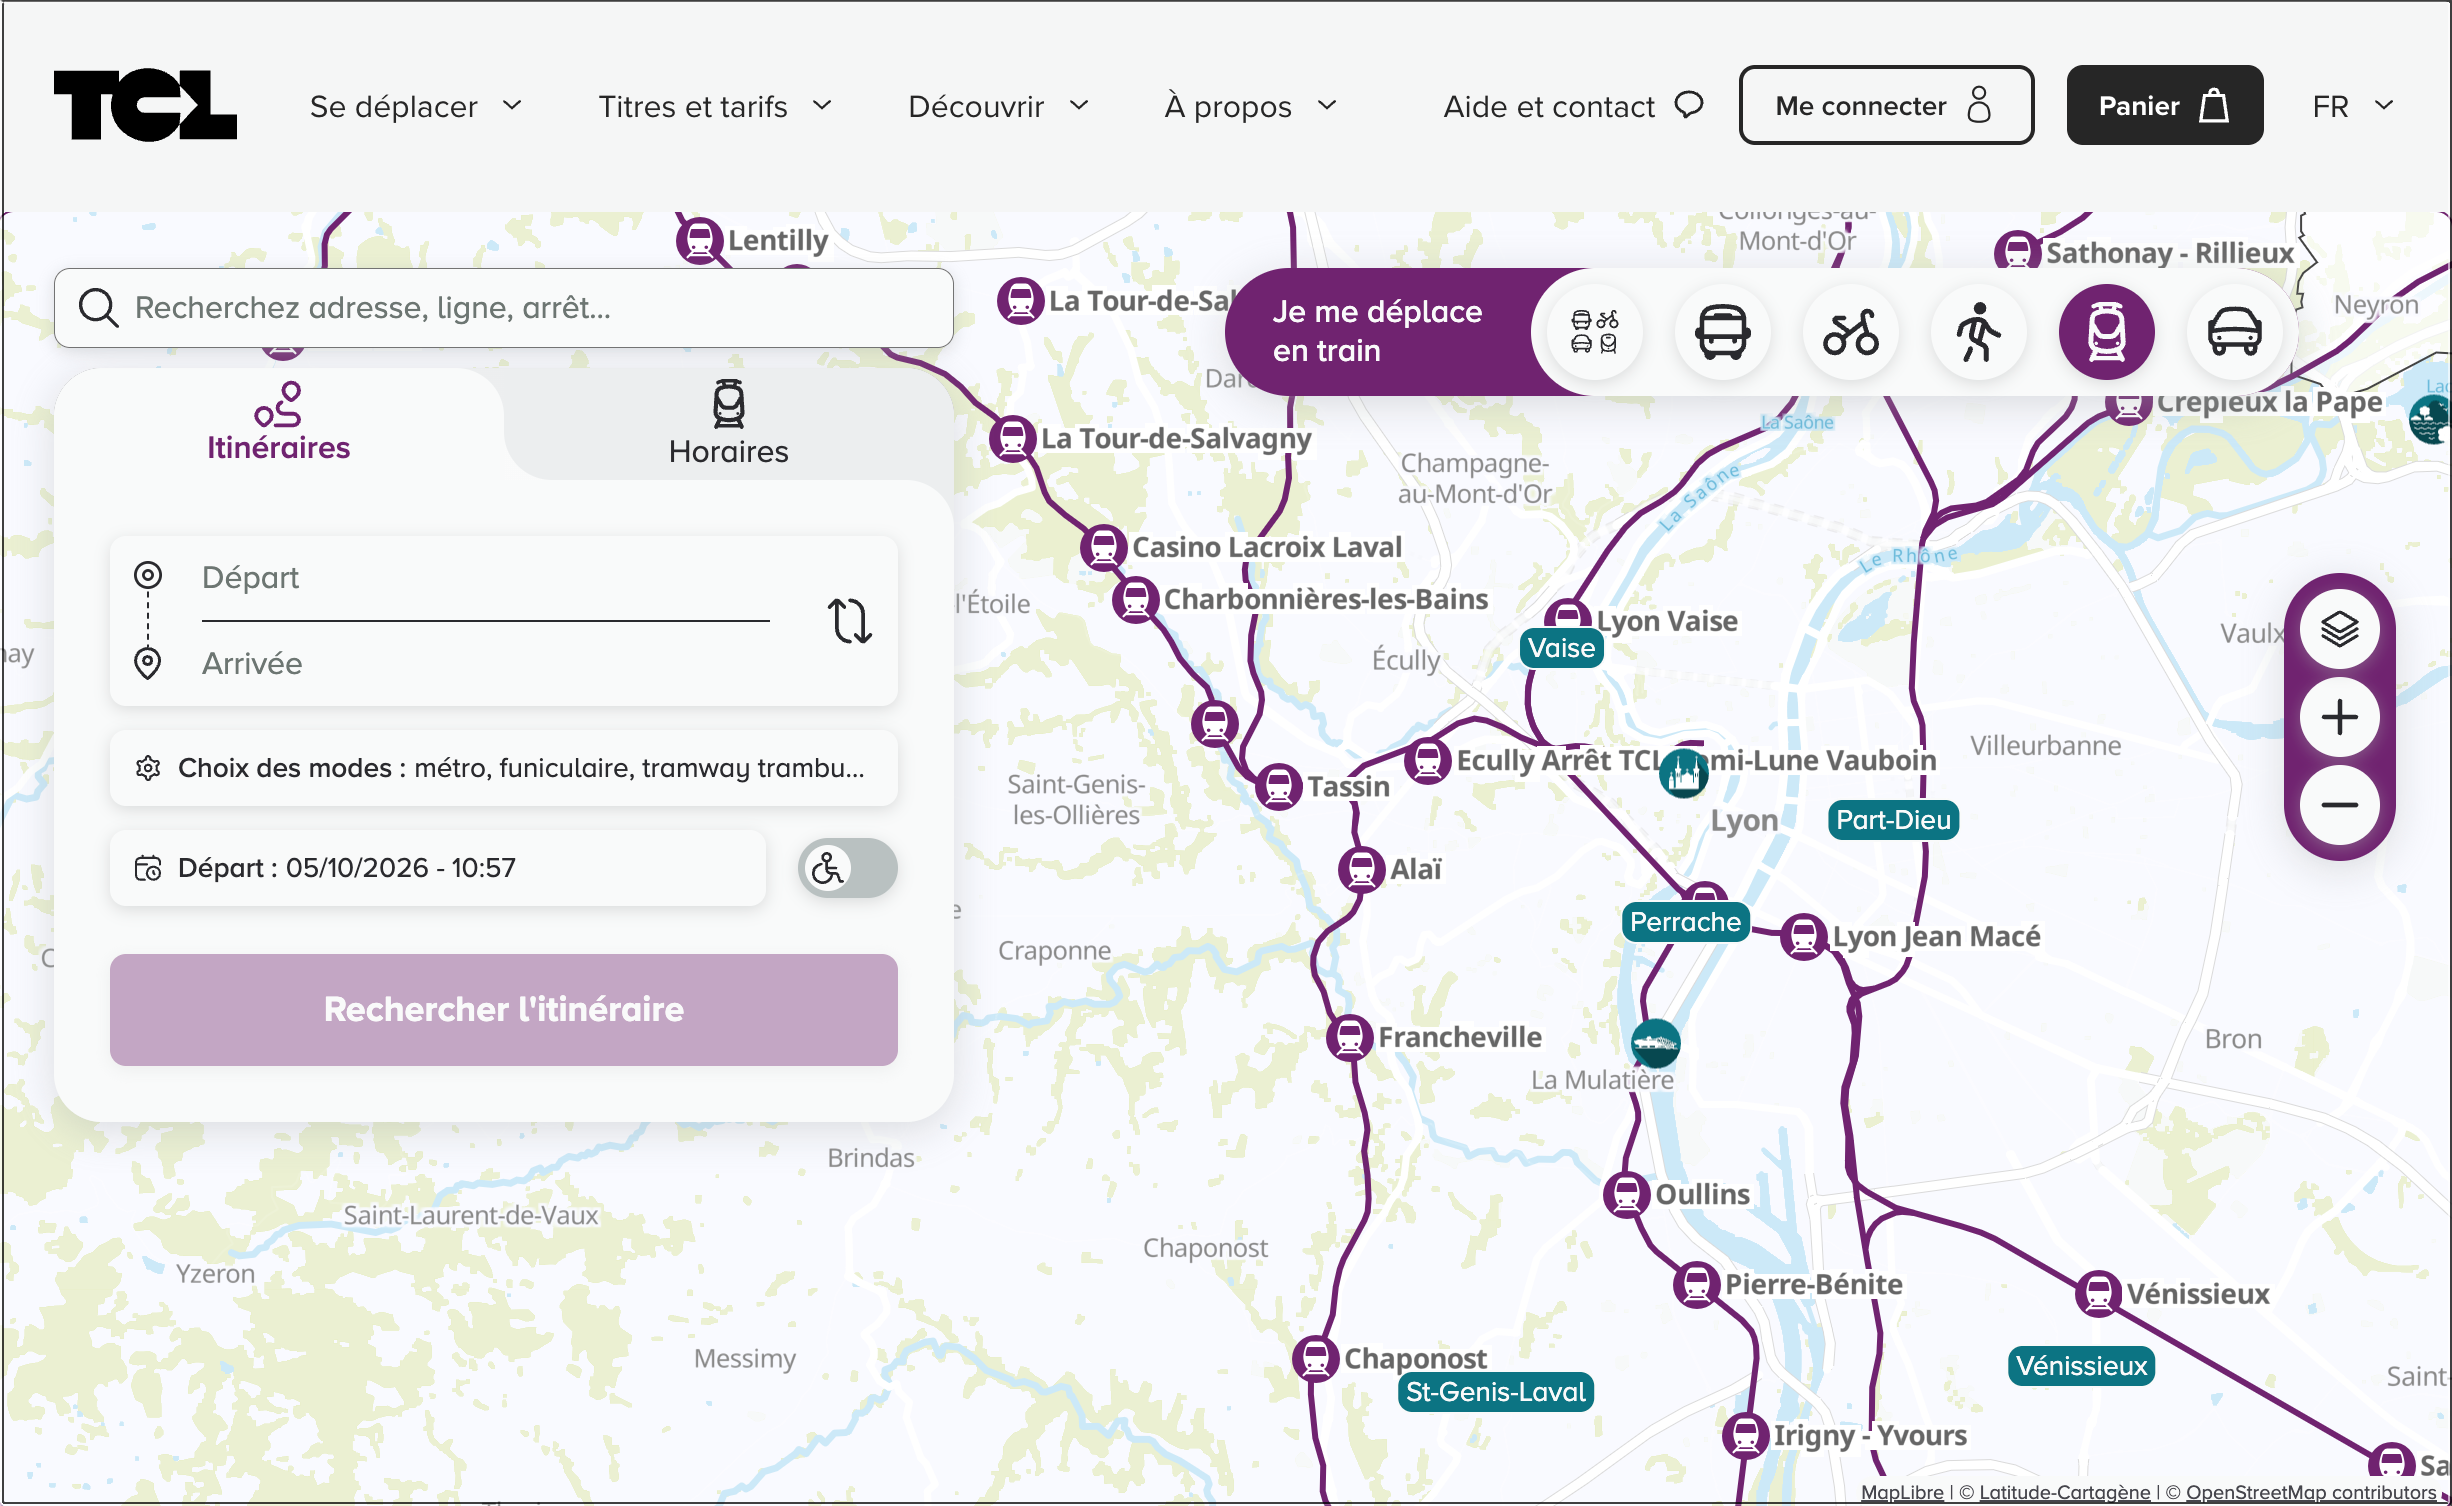The width and height of the screenshot is (2452, 1506).
Task: Click the Perrache map label
Action: [x=1685, y=922]
